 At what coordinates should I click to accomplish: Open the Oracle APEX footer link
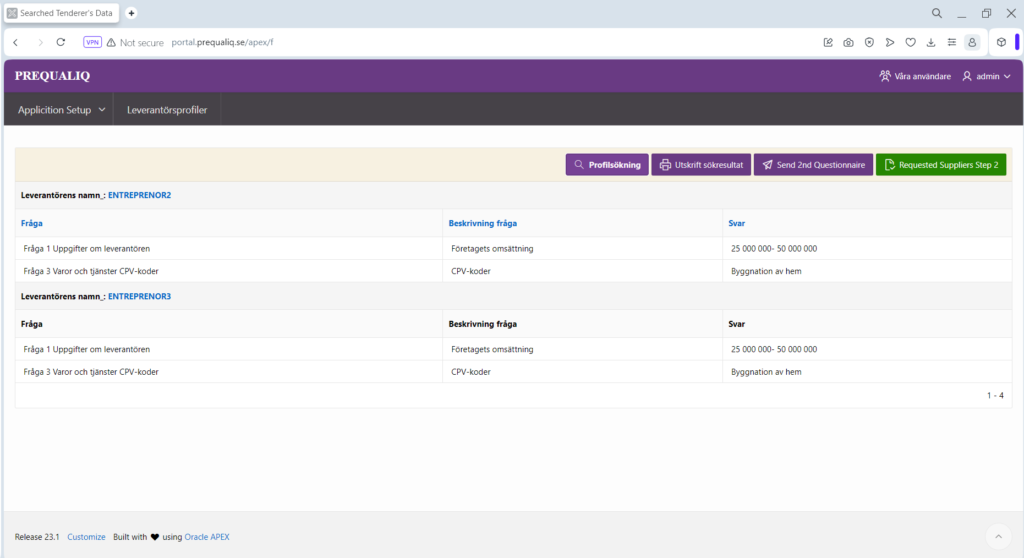click(206, 537)
